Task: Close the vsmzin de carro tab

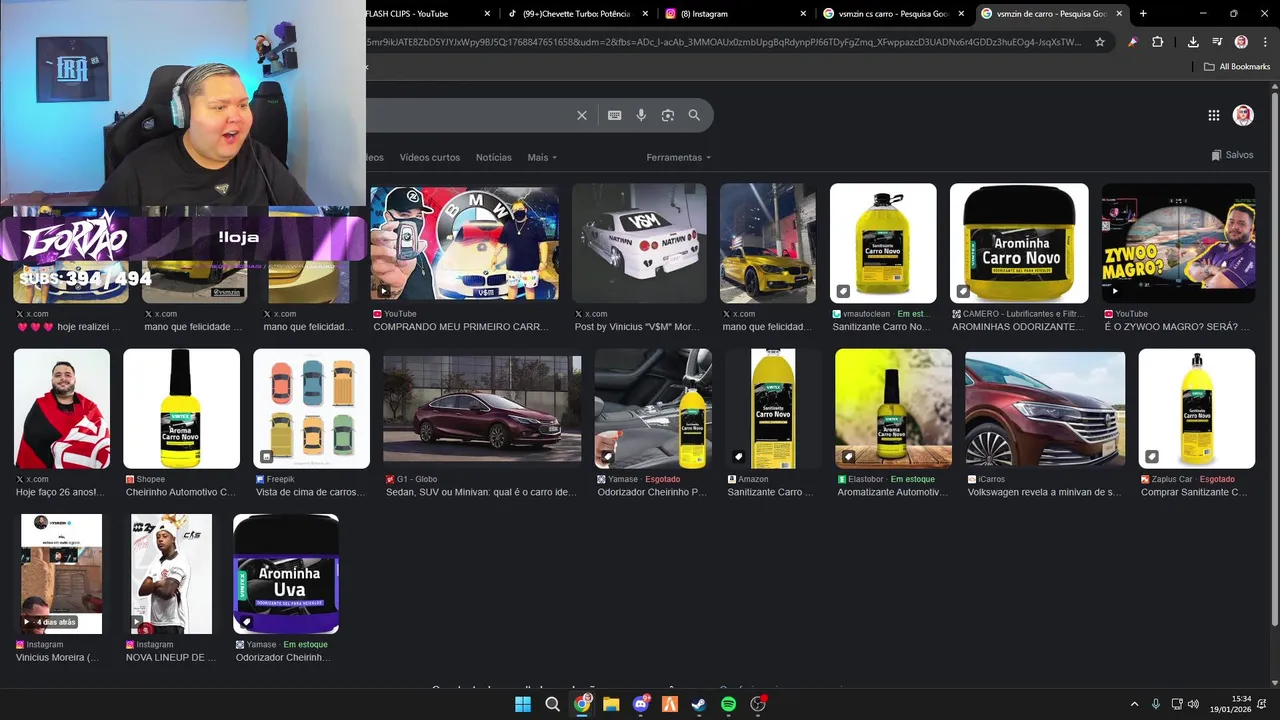Action: click(1119, 14)
